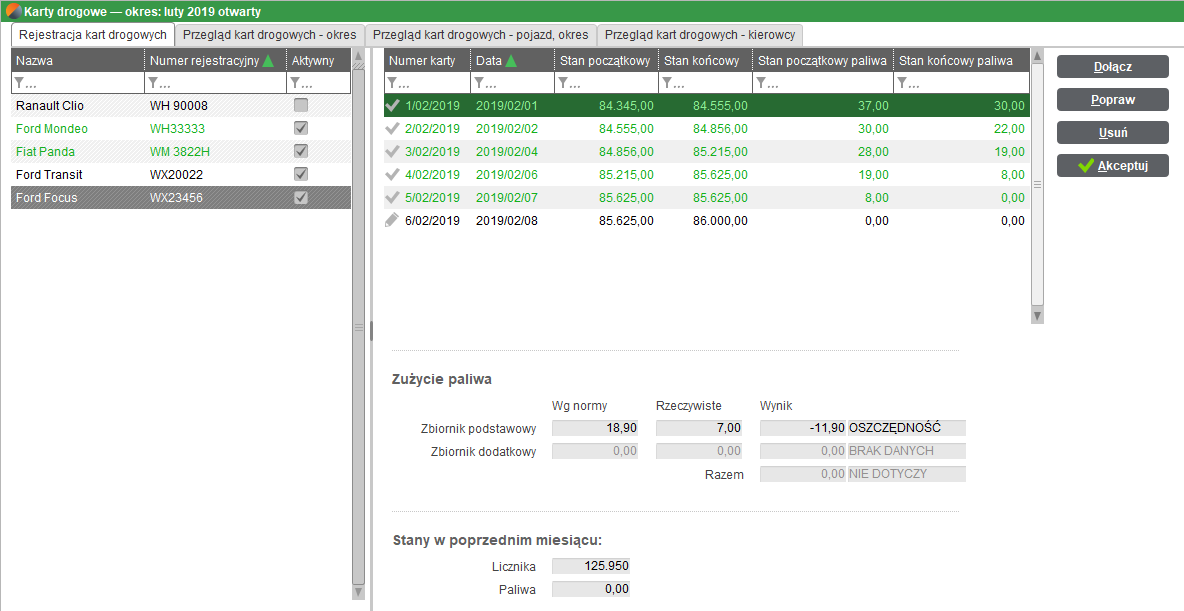This screenshot has width=1184, height=611.
Task: Open the filter under Stan początkowy paliwa
Action: (764, 83)
